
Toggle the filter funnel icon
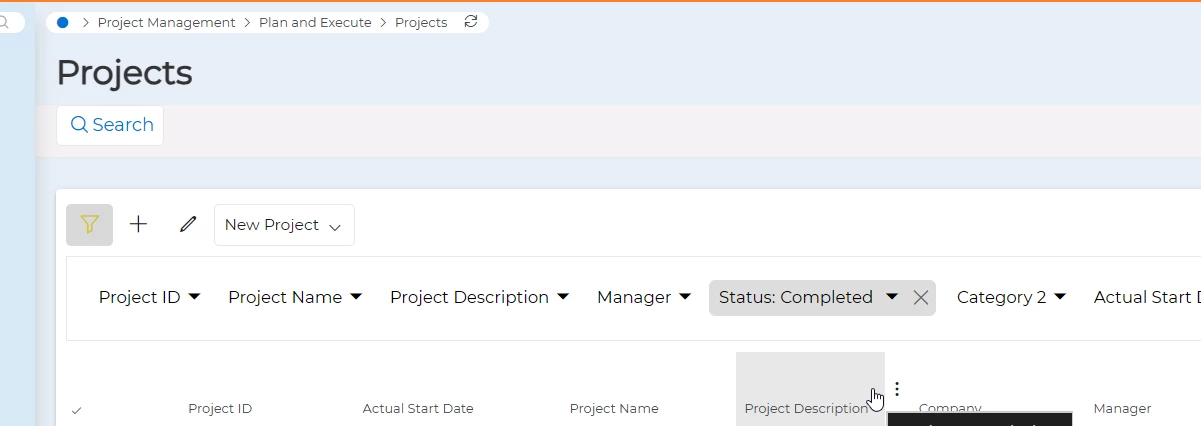[90, 225]
